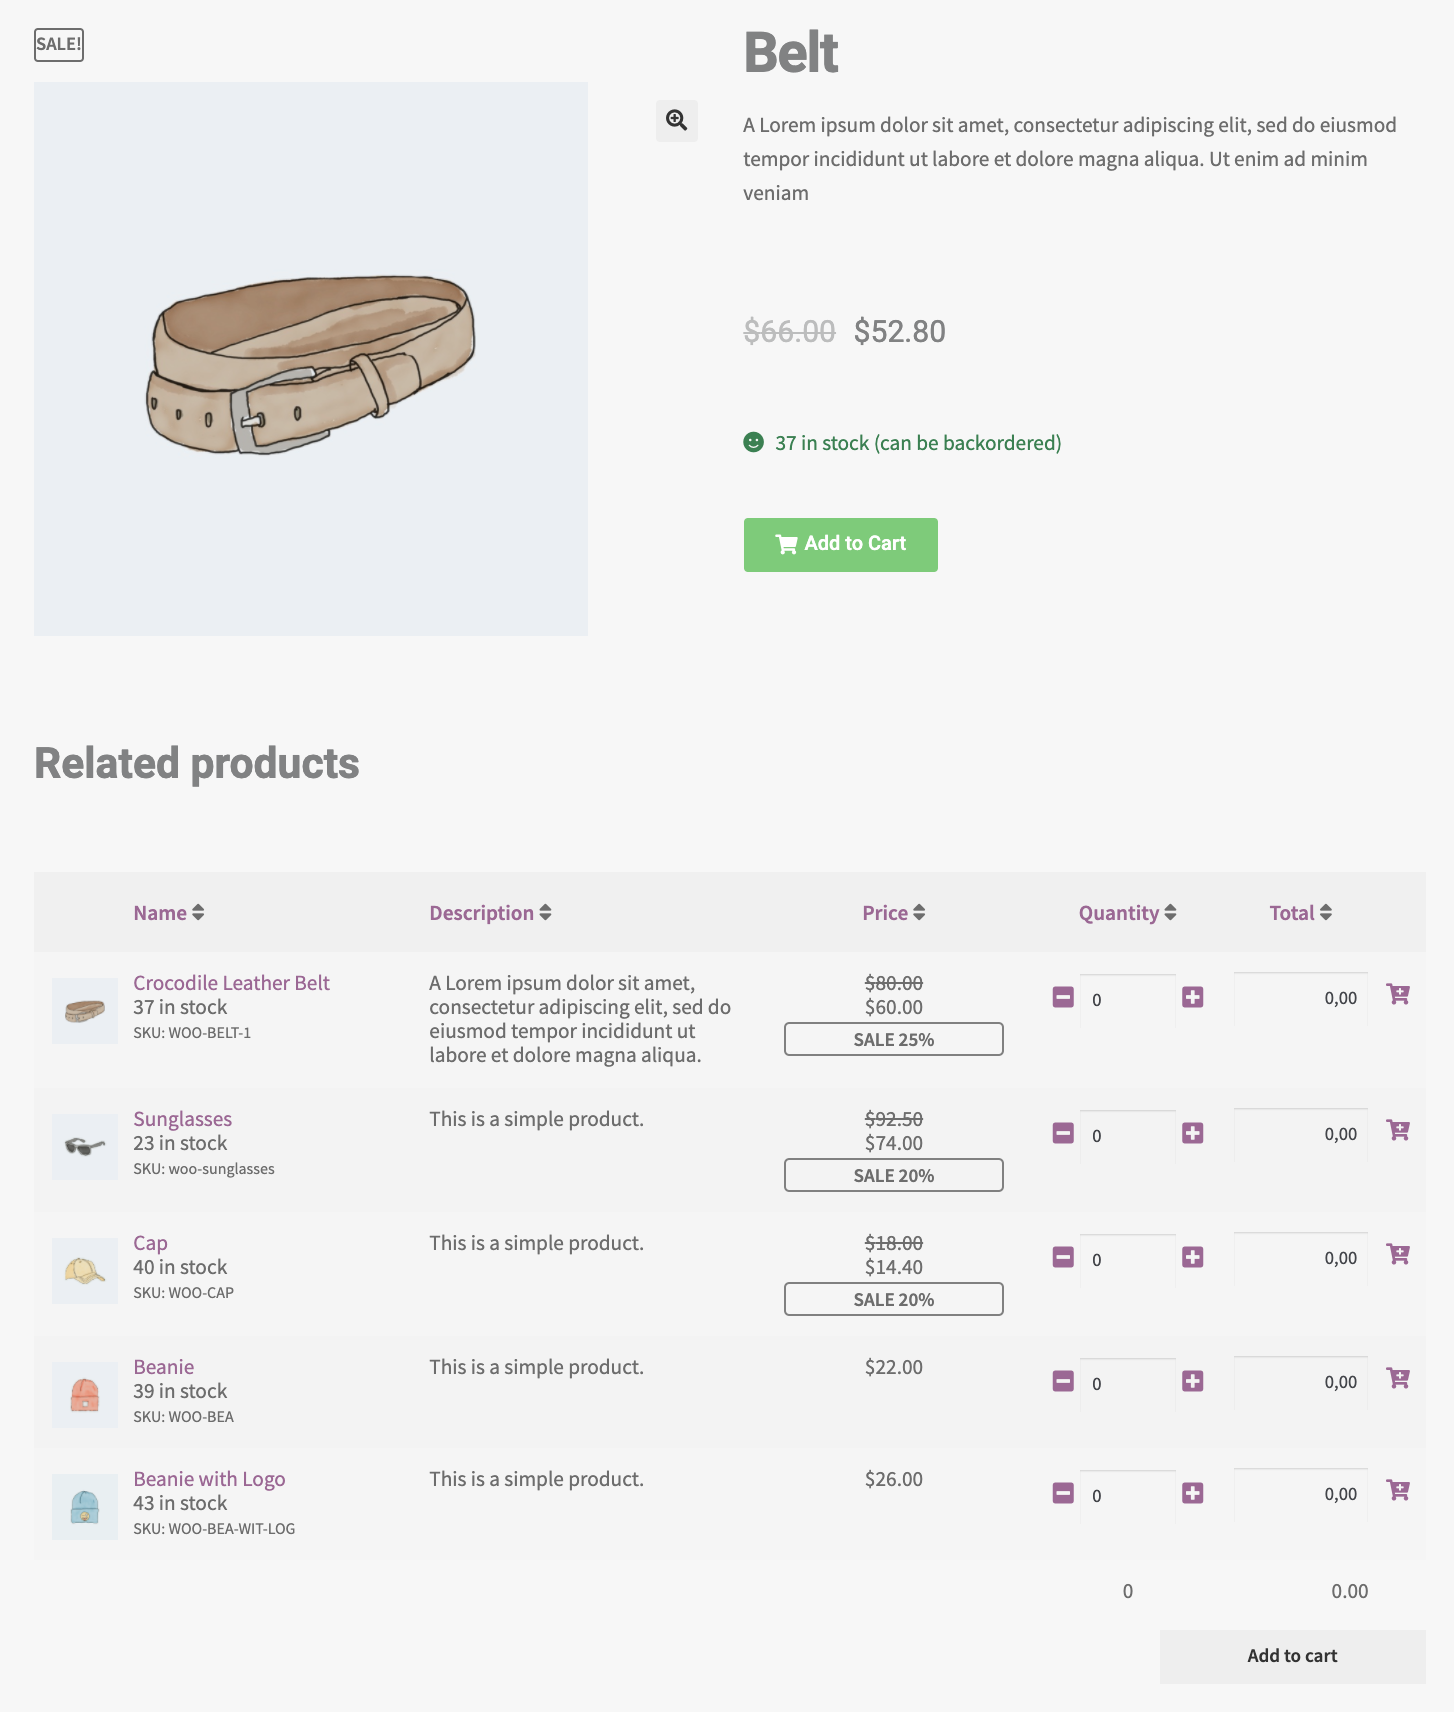Image resolution: width=1454 pixels, height=1712 pixels.
Task: Sort by the Description column header
Action: coord(490,913)
